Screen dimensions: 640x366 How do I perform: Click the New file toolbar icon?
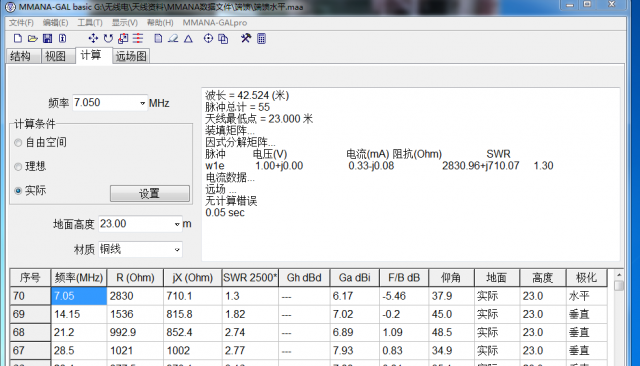pos(18,39)
